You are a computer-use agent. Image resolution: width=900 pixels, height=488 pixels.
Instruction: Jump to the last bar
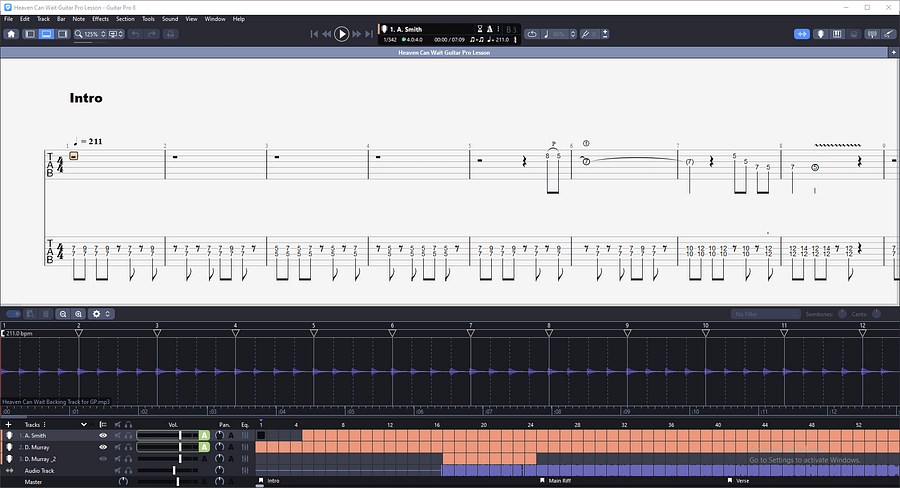pyautogui.click(x=369, y=34)
